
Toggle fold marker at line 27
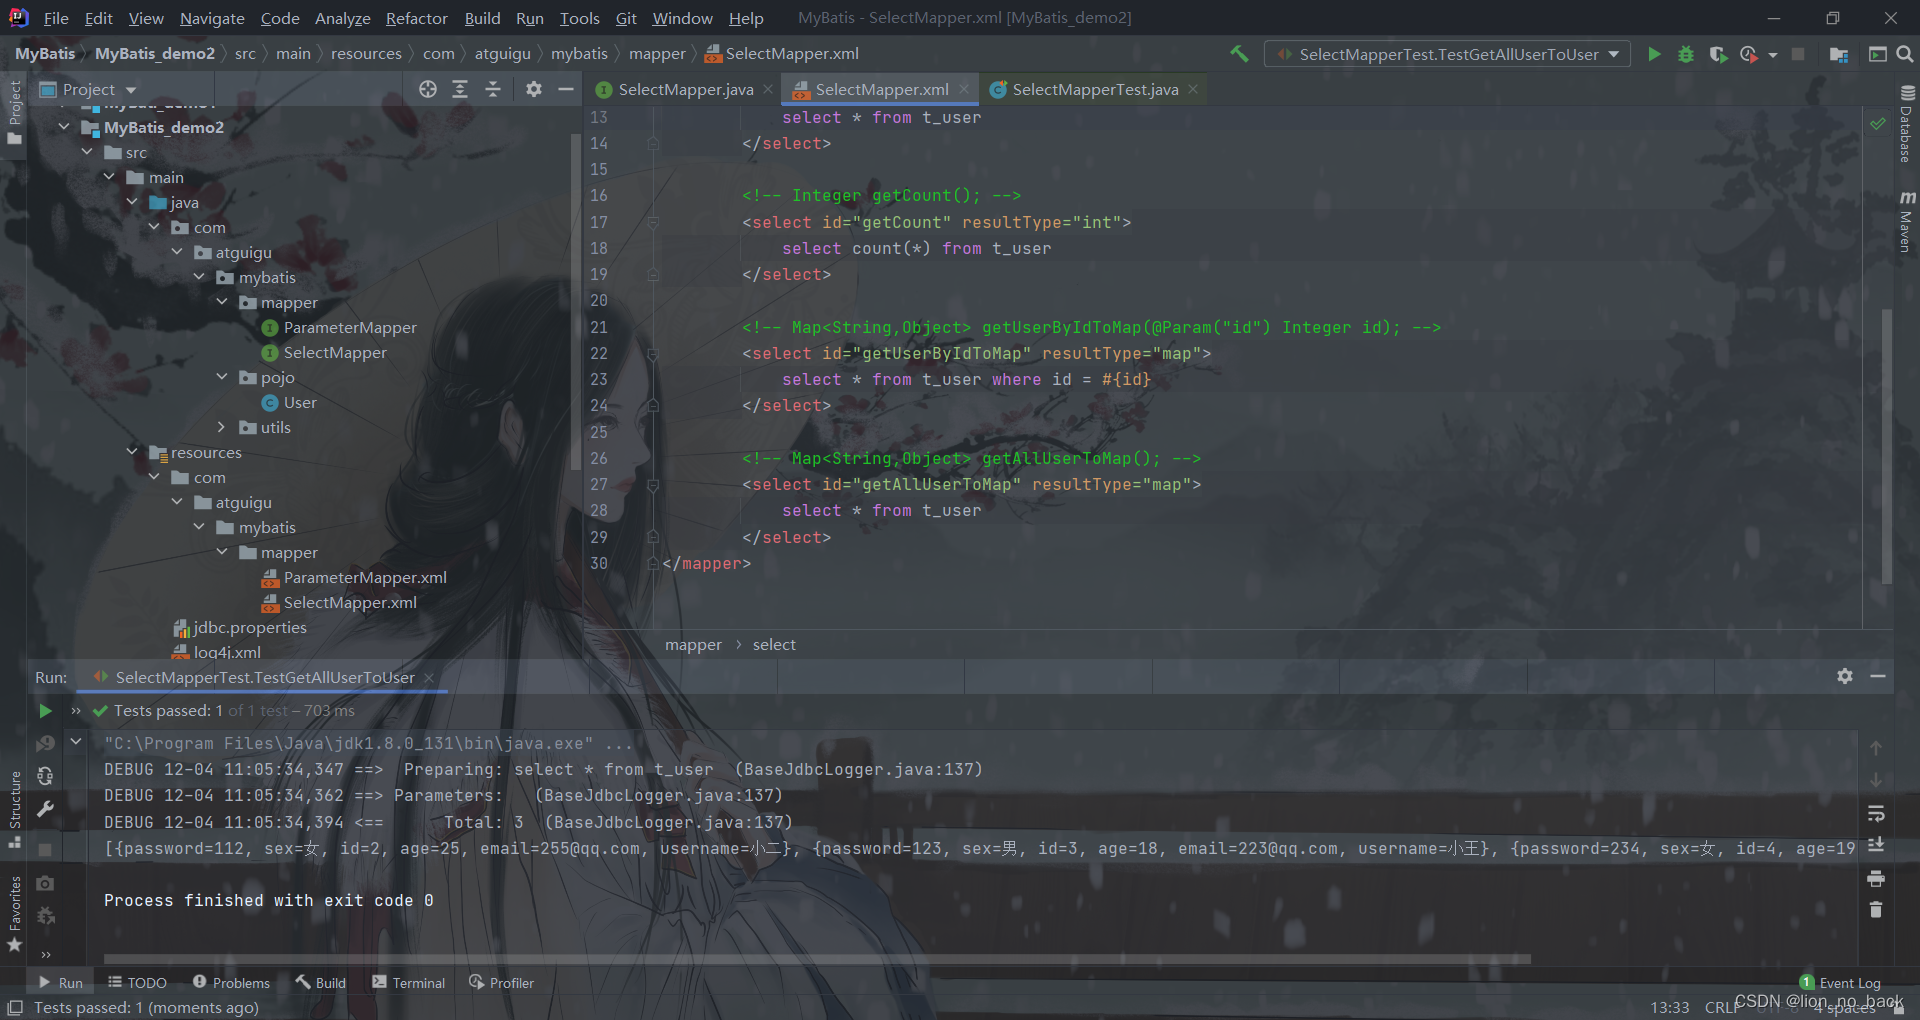coord(652,484)
